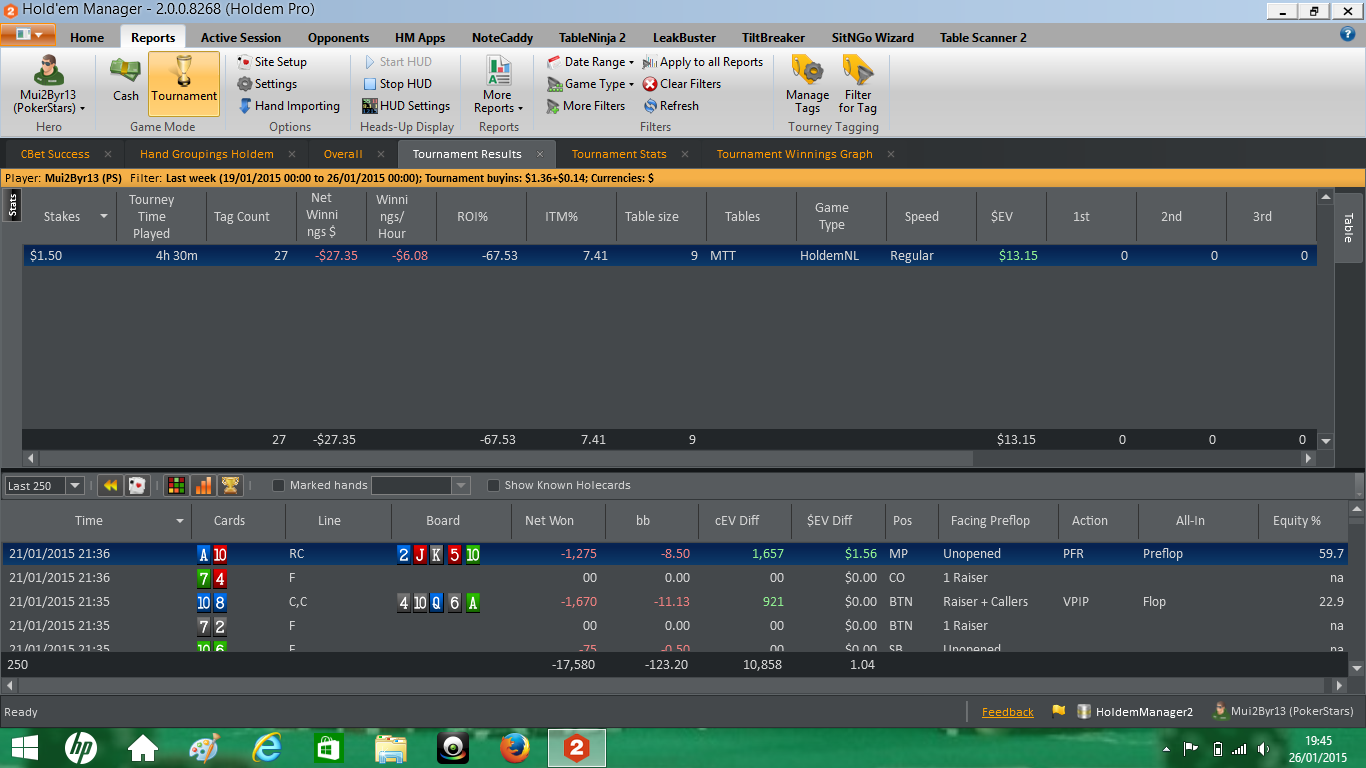Toggle the Marked hands checkbox
Viewport: 1366px width, 768px height.
(x=279, y=486)
